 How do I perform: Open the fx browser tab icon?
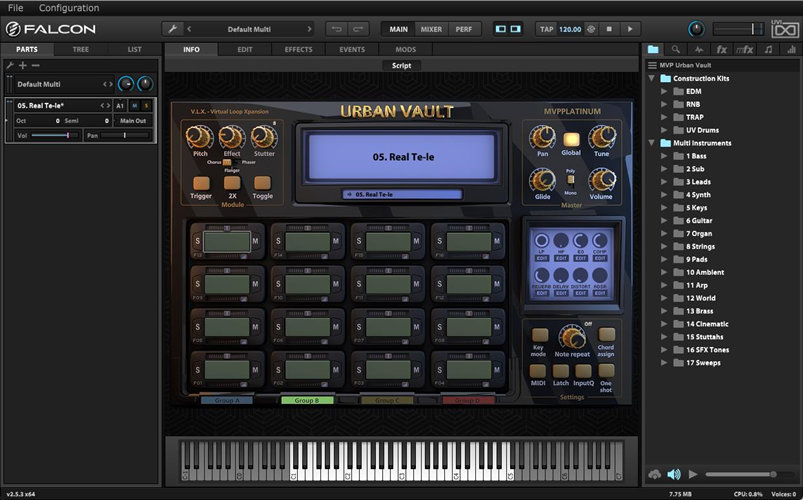[722, 49]
